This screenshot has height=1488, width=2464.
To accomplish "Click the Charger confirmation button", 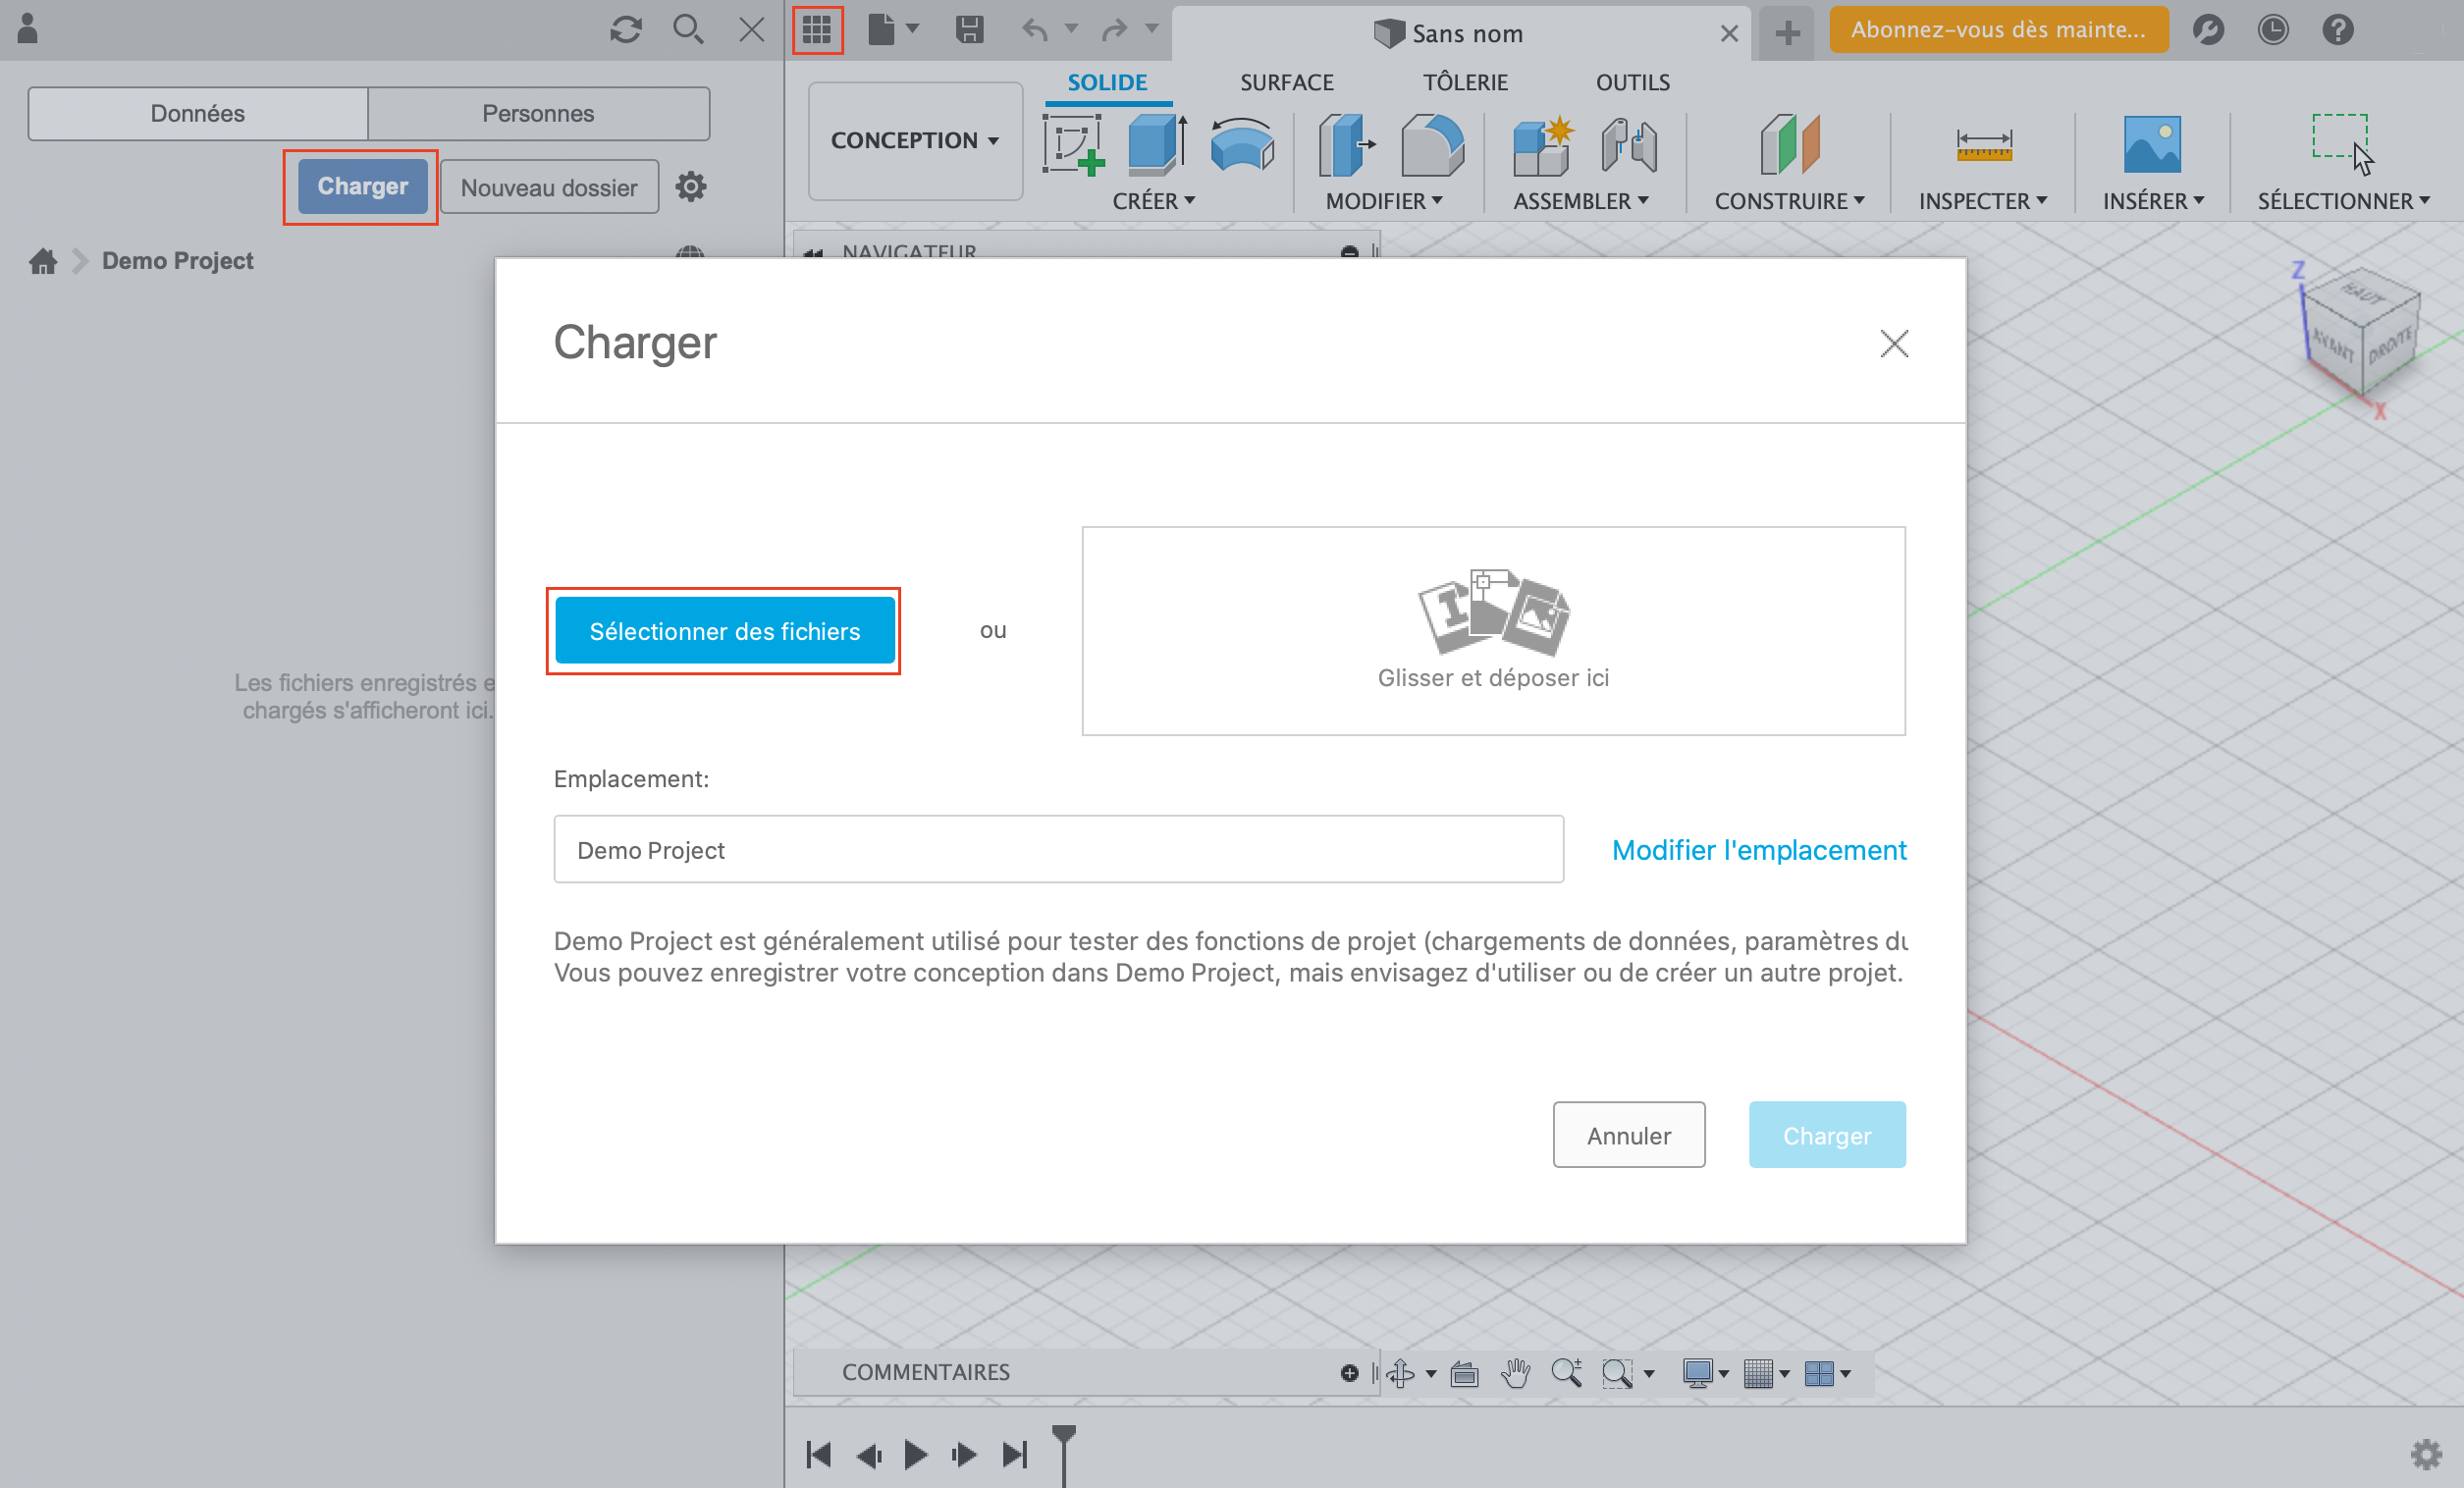I will coord(1829,1135).
